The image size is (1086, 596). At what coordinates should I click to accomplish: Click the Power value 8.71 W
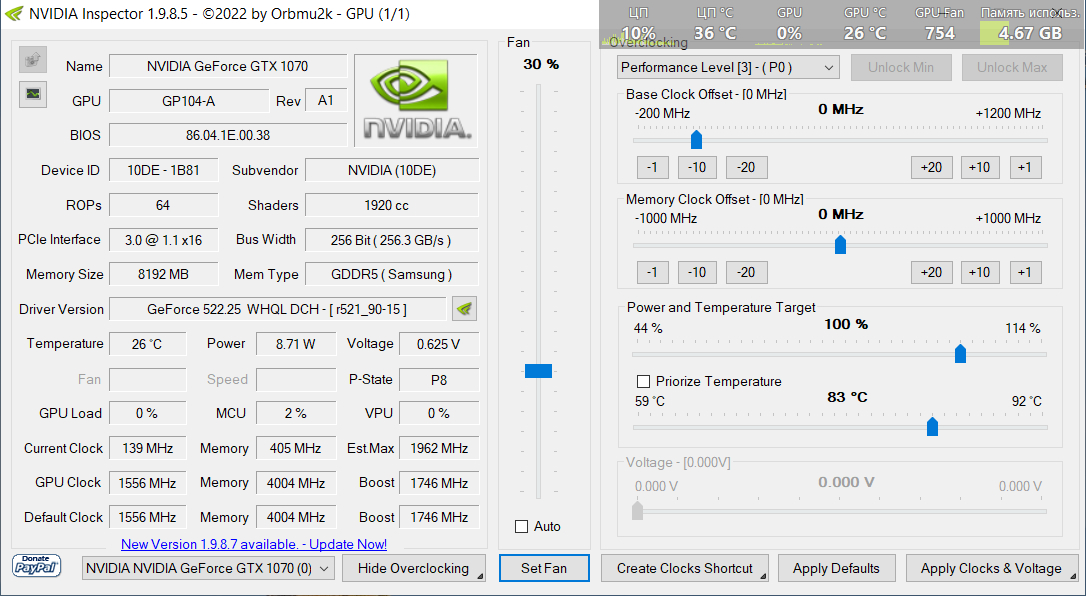(296, 344)
